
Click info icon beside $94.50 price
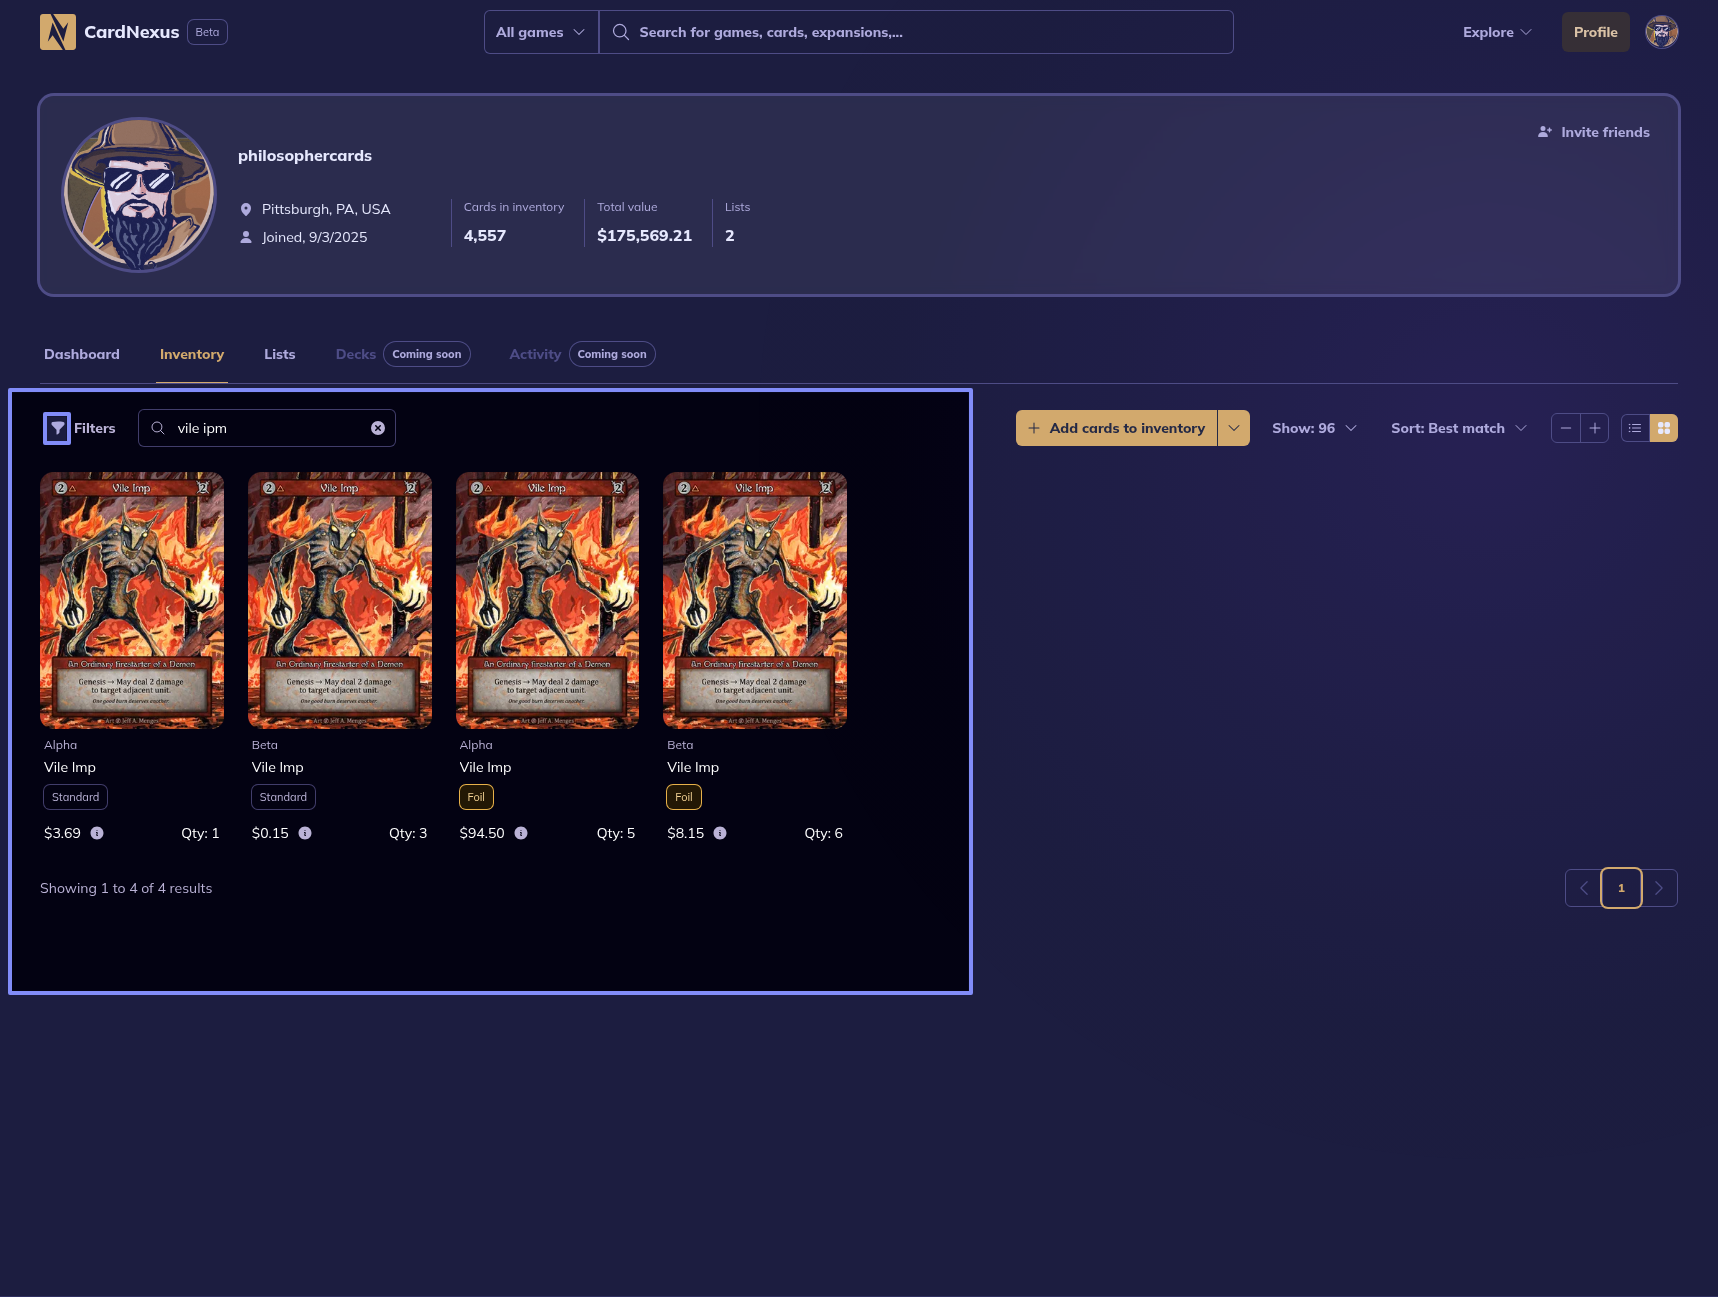coord(521,833)
